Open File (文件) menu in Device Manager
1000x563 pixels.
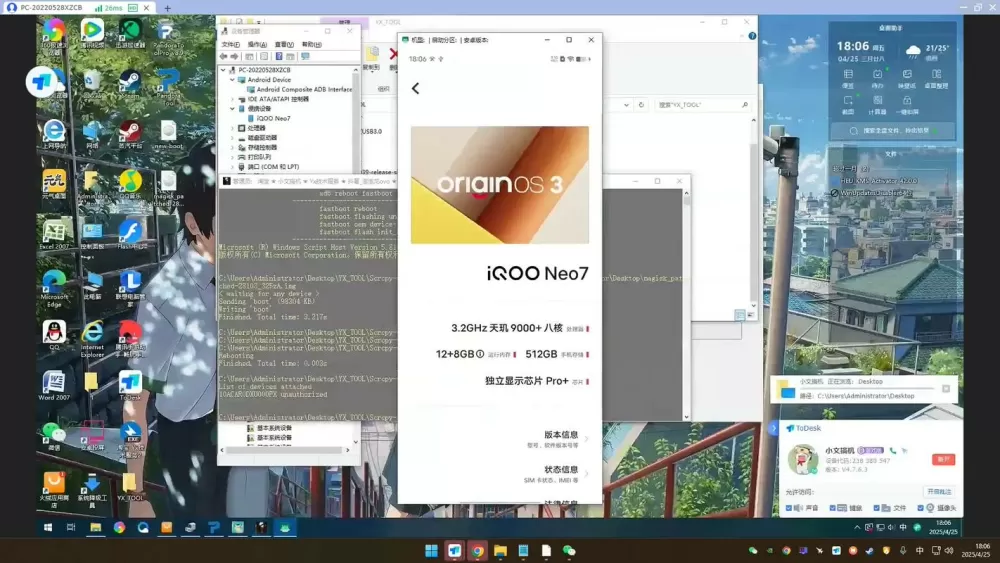(230, 45)
